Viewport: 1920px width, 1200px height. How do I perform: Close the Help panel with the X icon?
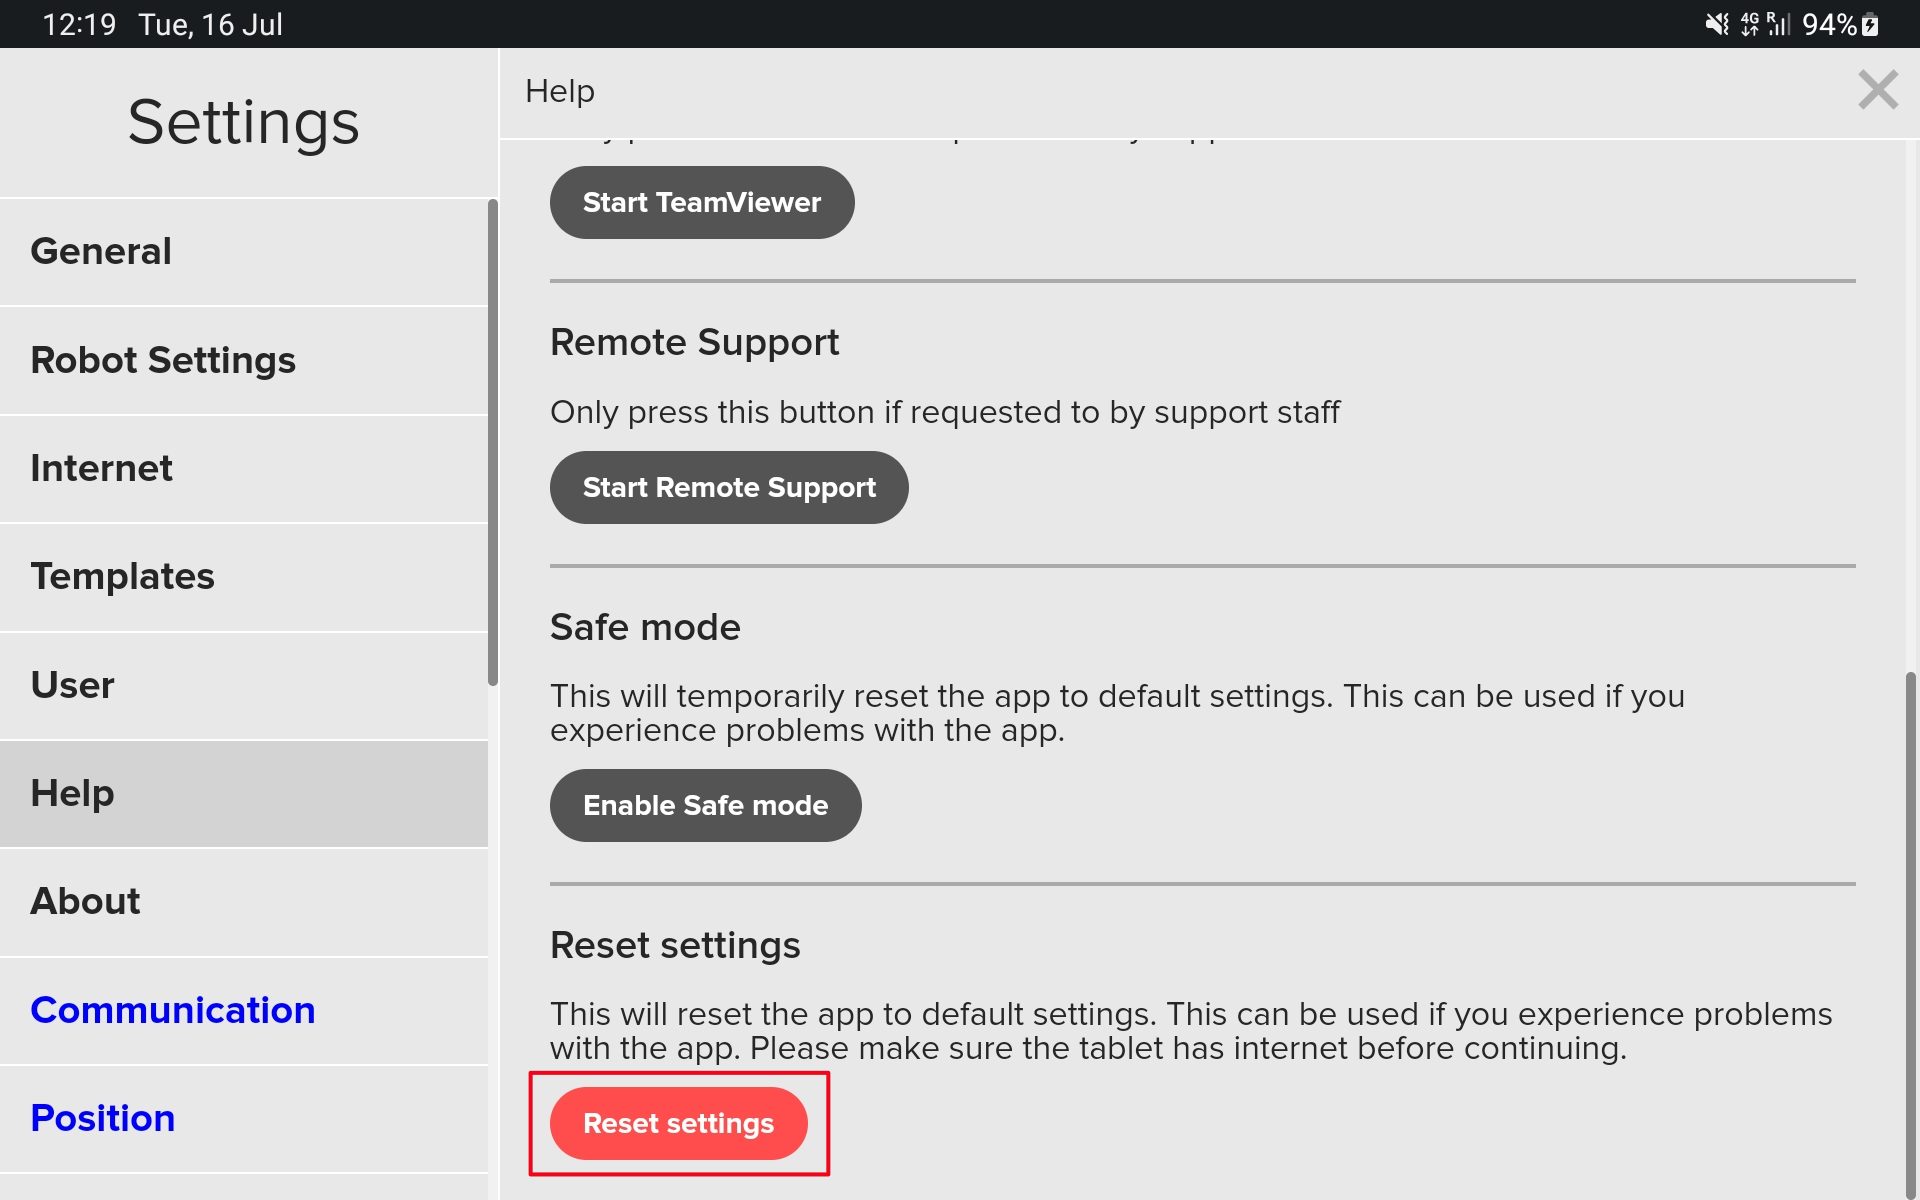pos(1877,90)
